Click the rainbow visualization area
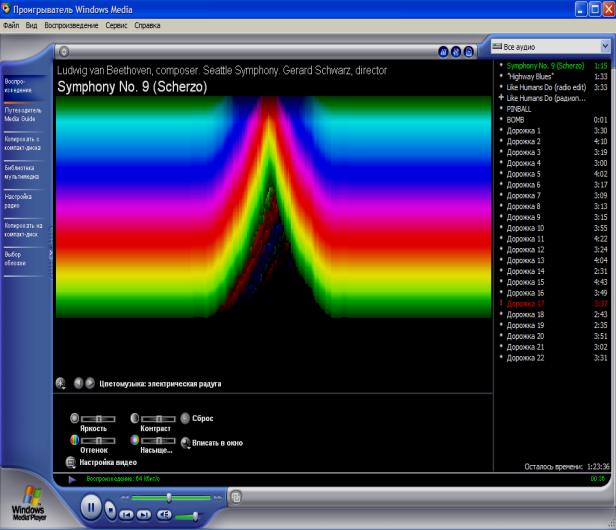 273,207
